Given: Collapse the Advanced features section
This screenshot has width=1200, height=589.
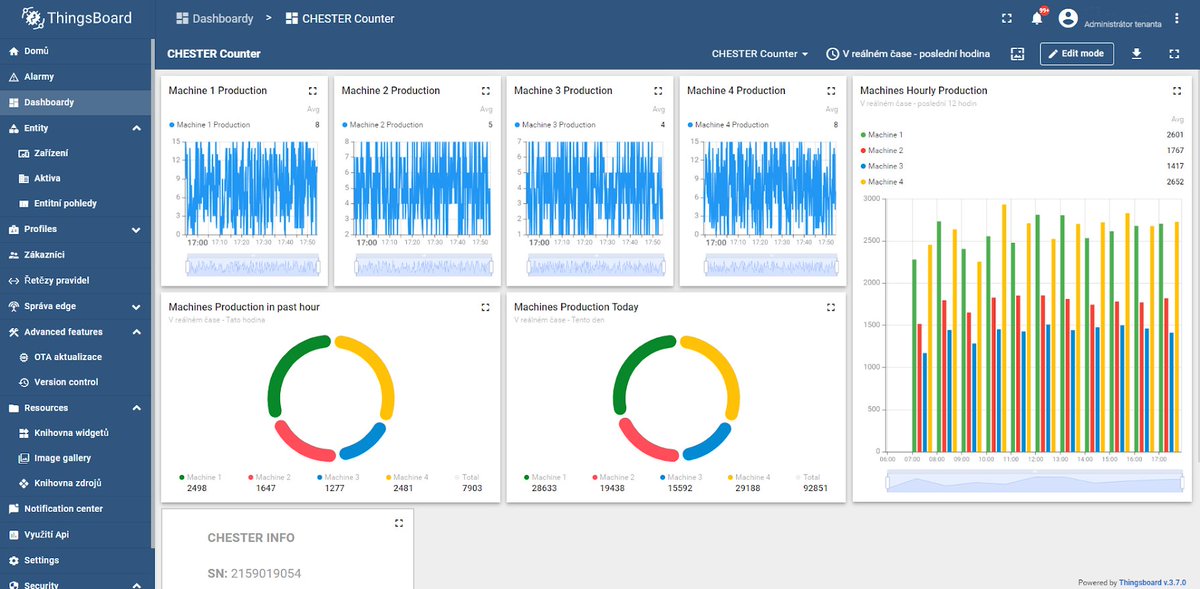Looking at the screenshot, I should tap(136, 332).
